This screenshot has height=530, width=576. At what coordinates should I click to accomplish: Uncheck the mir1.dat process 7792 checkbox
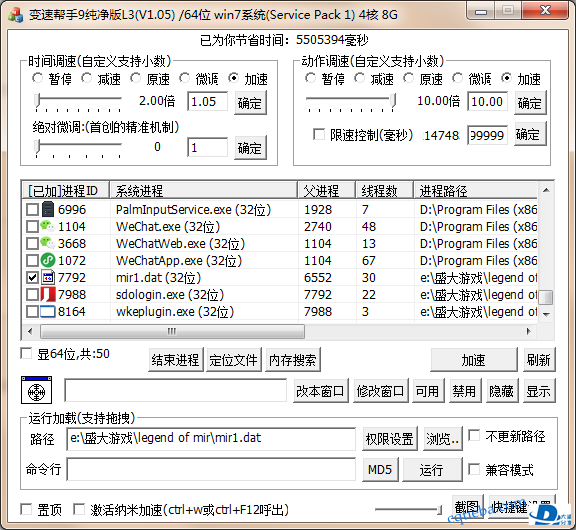coord(32,278)
